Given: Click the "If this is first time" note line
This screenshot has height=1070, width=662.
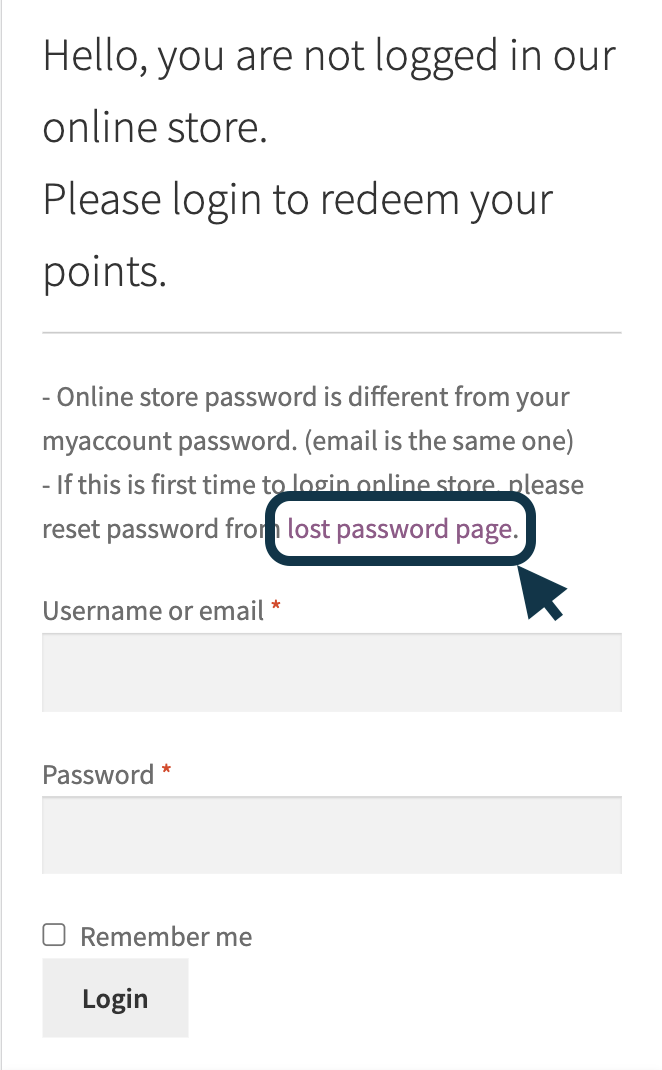Looking at the screenshot, I should click(313, 485).
